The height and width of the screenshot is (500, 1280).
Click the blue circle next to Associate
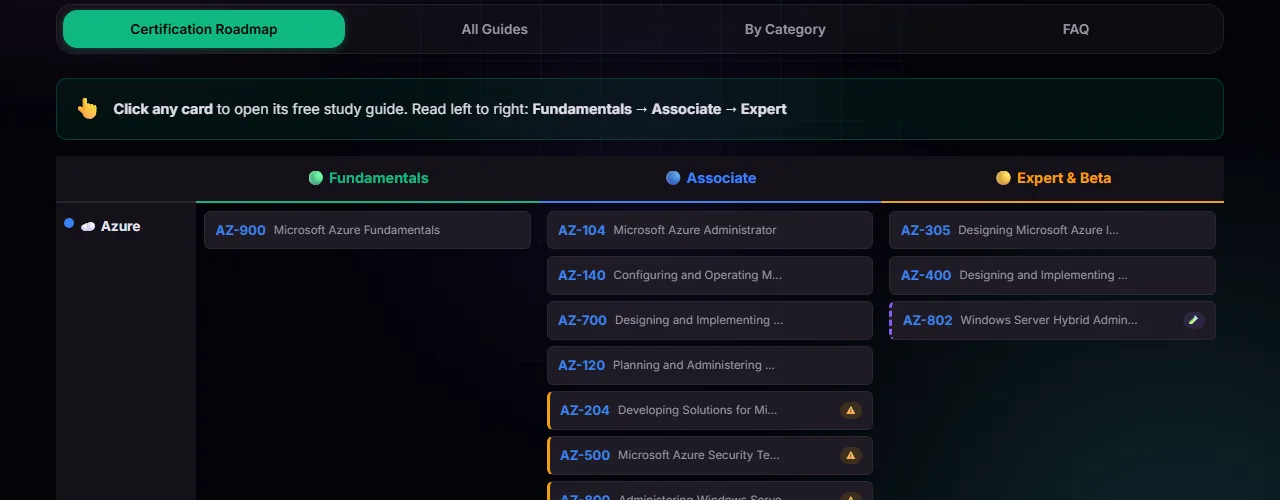(x=673, y=178)
